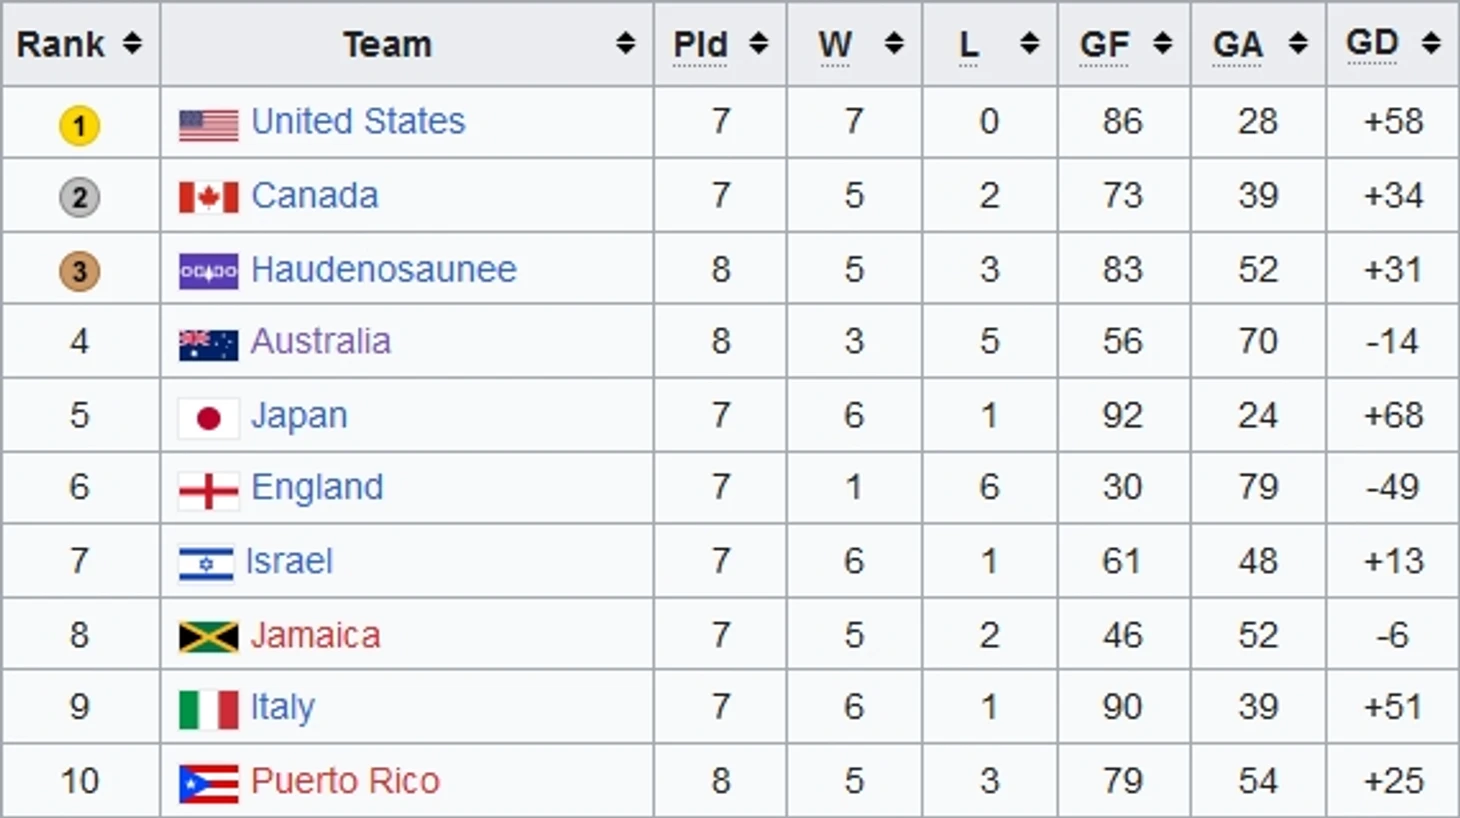
Task: Sort by GD column arrows
Action: [x=1431, y=44]
